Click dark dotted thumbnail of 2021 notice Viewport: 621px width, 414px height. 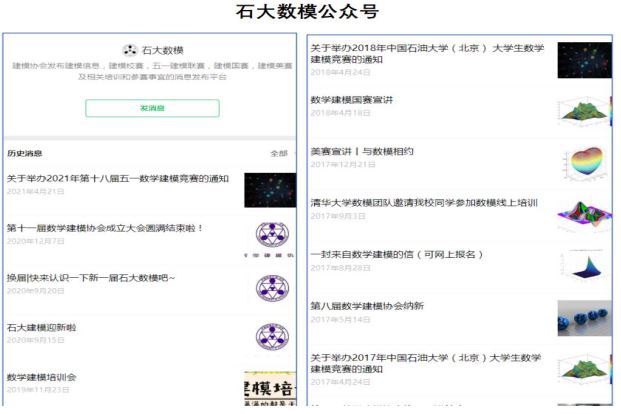pyautogui.click(x=269, y=189)
